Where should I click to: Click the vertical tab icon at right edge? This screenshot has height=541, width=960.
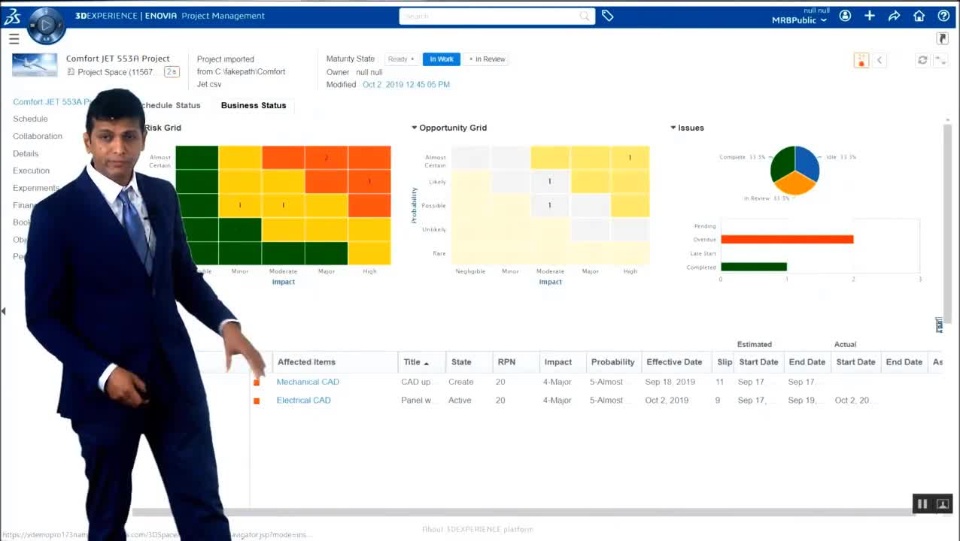939,325
